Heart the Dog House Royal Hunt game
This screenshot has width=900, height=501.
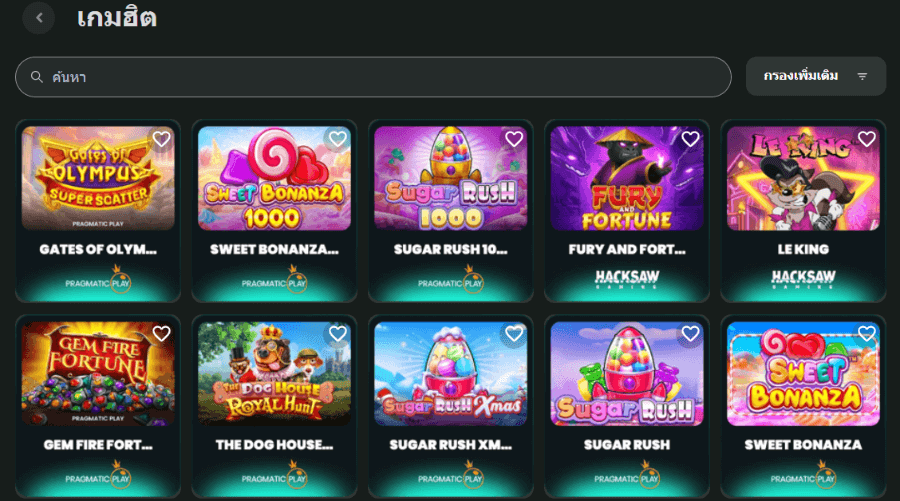point(338,333)
